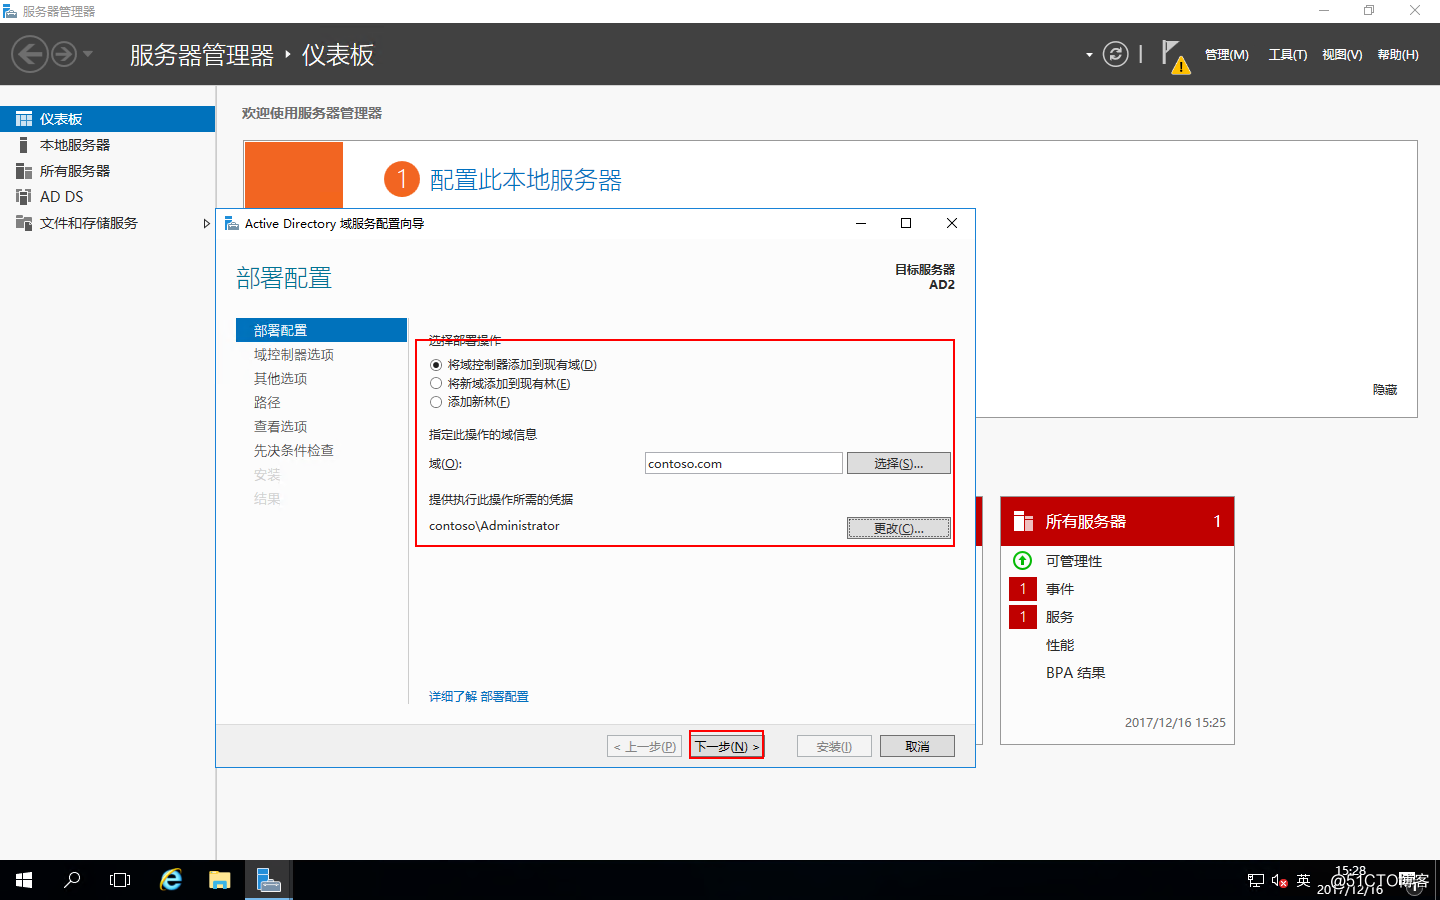Select 查看选项 step in wizard
1440x900 pixels.
click(280, 427)
